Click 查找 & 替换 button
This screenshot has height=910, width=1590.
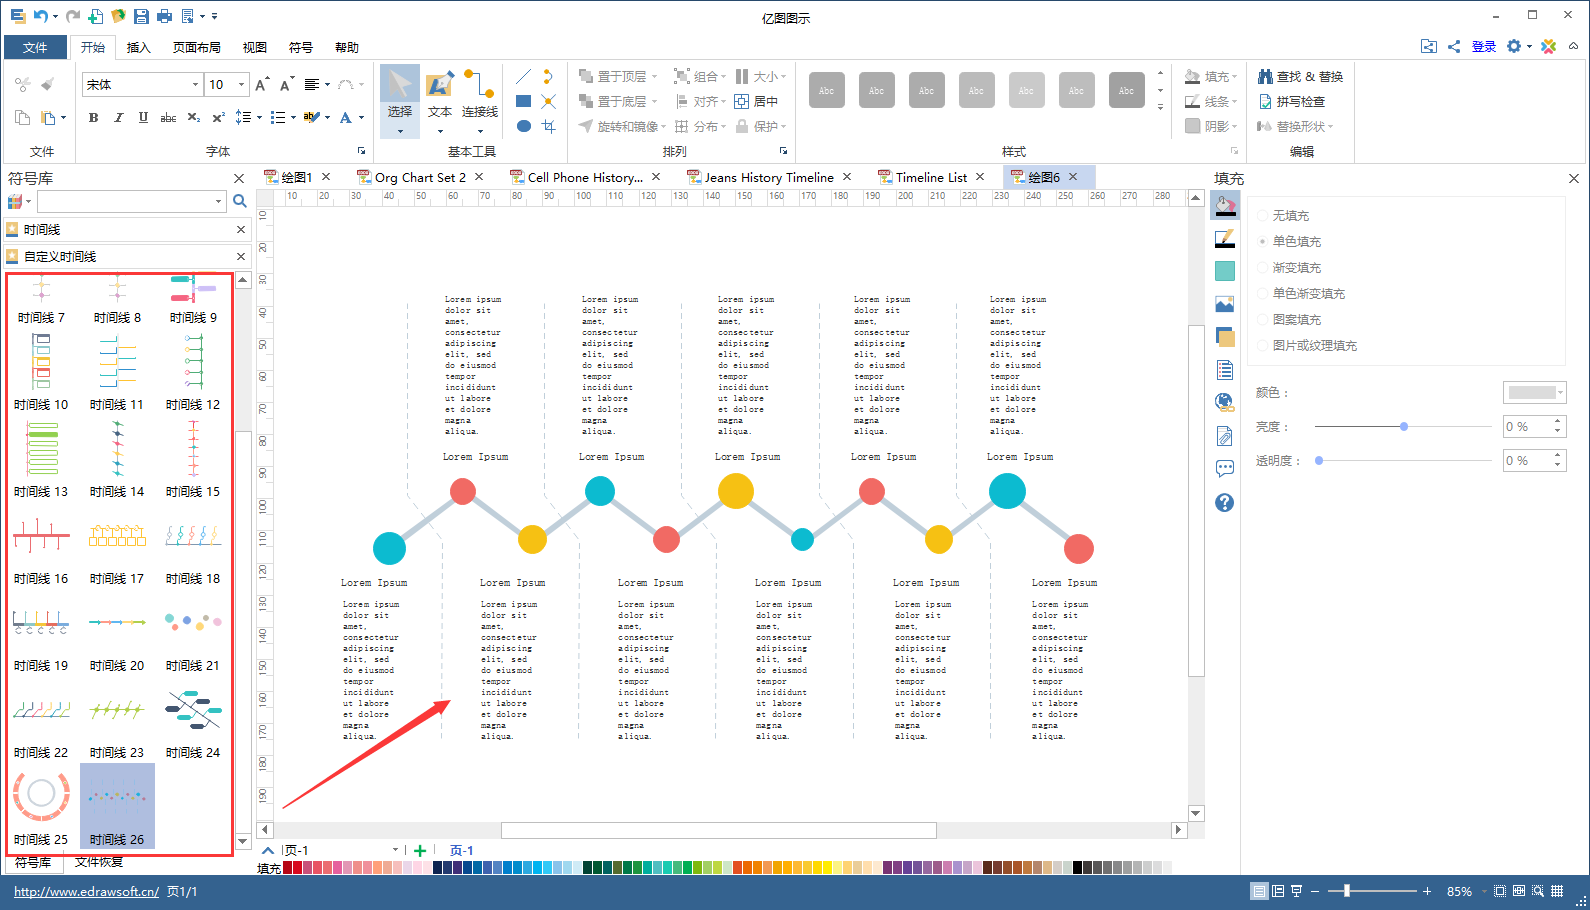click(x=1300, y=76)
